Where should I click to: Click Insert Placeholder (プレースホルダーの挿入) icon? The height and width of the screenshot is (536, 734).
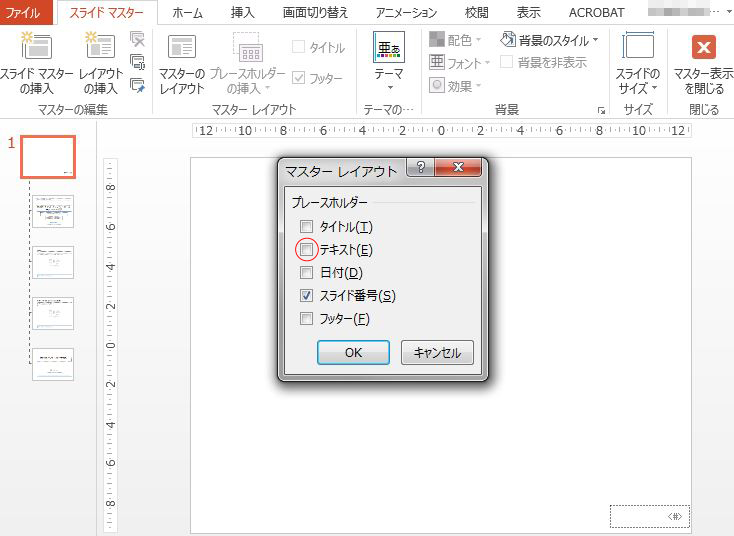[247, 47]
